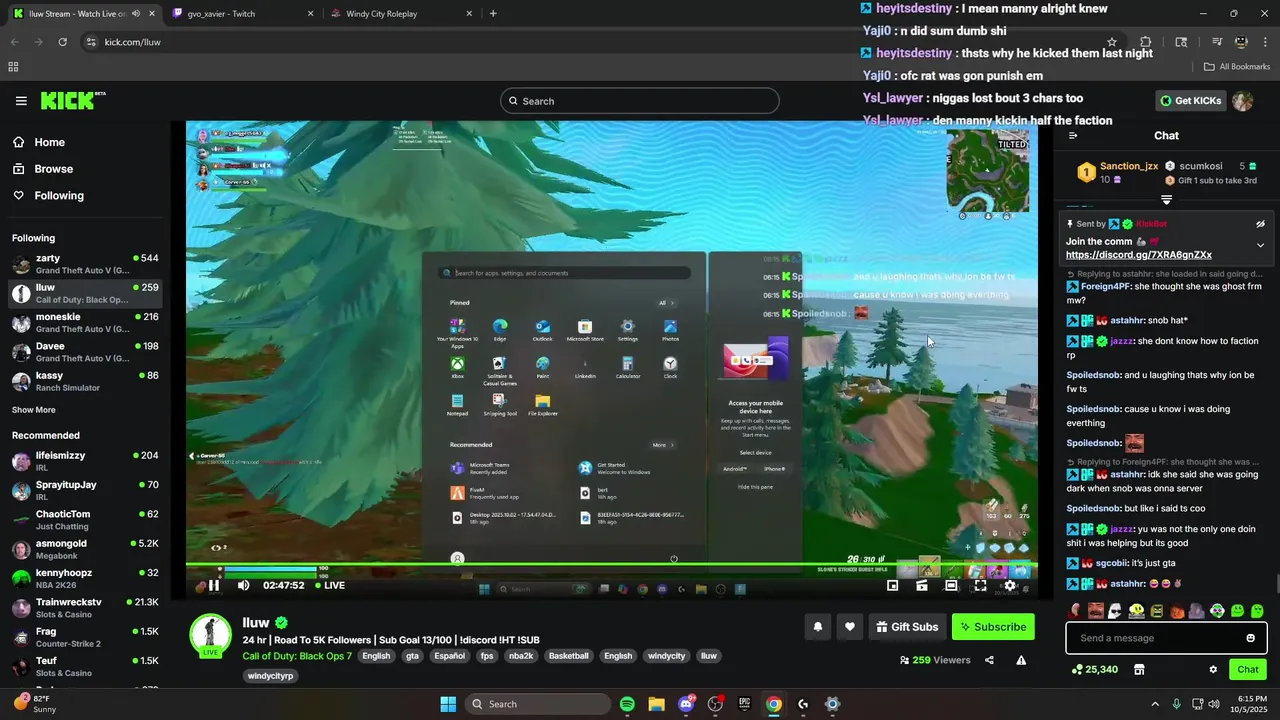Viewport: 1280px width, 720px height.
Task: Jump to live via the LIVE indicator
Action: pyautogui.click(x=330, y=586)
